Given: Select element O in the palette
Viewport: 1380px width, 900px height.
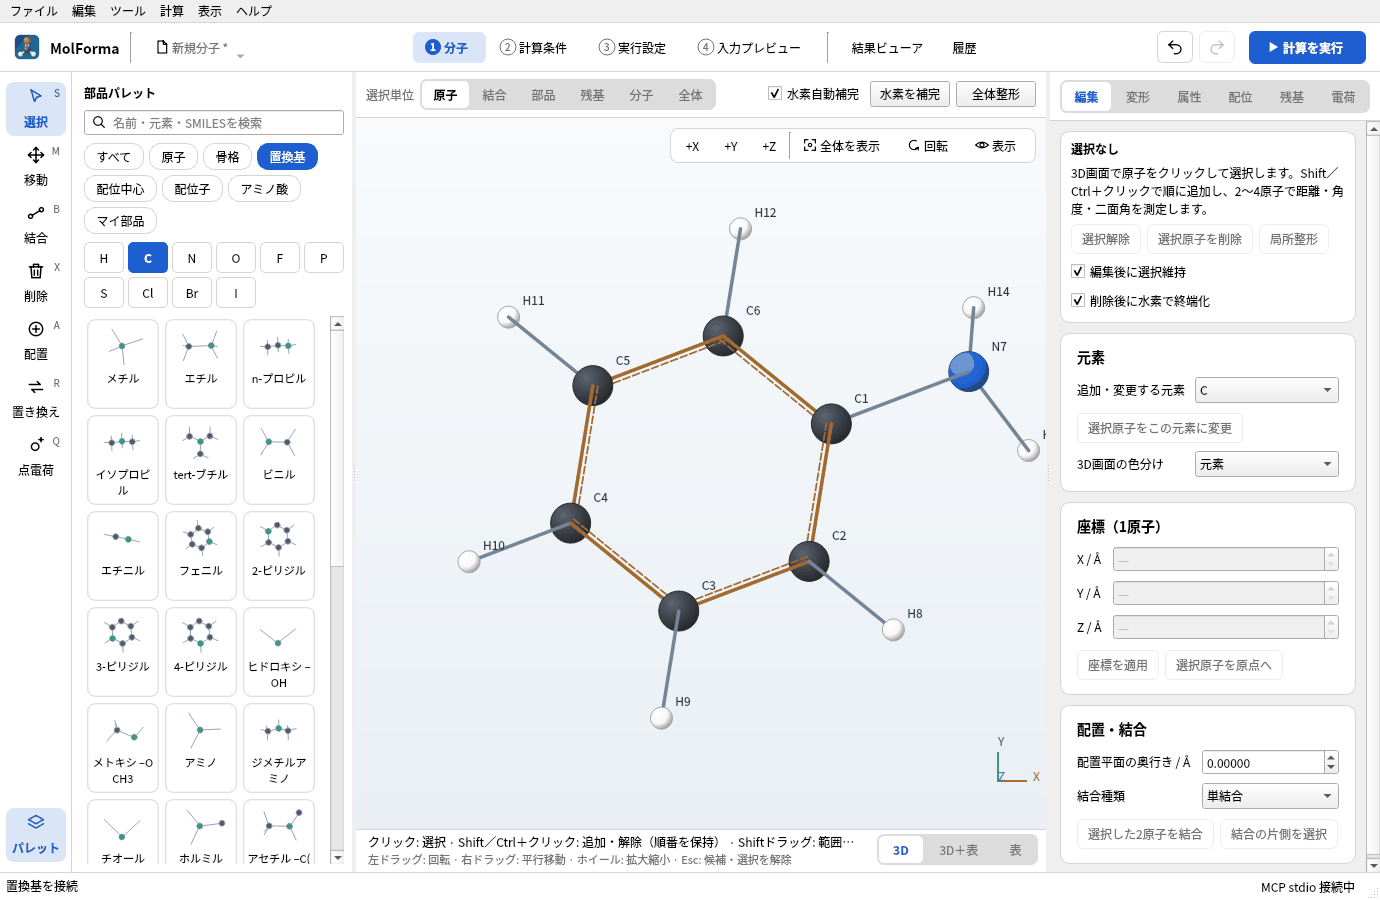Looking at the screenshot, I should tap(236, 258).
